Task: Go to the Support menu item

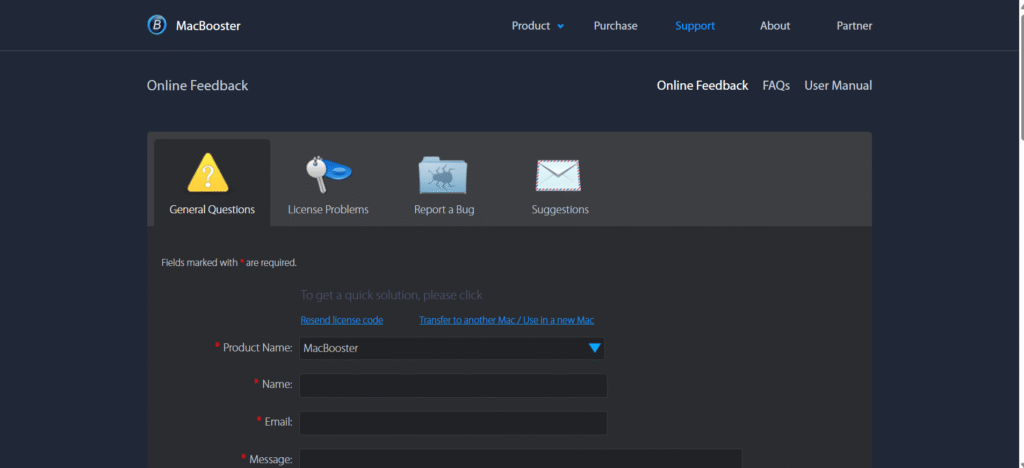Action: [x=695, y=26]
